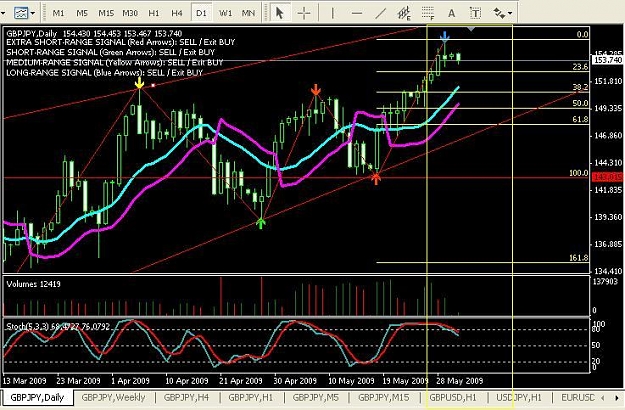Select the equidistant channel tool
625x410 pixels.
(x=404, y=13)
